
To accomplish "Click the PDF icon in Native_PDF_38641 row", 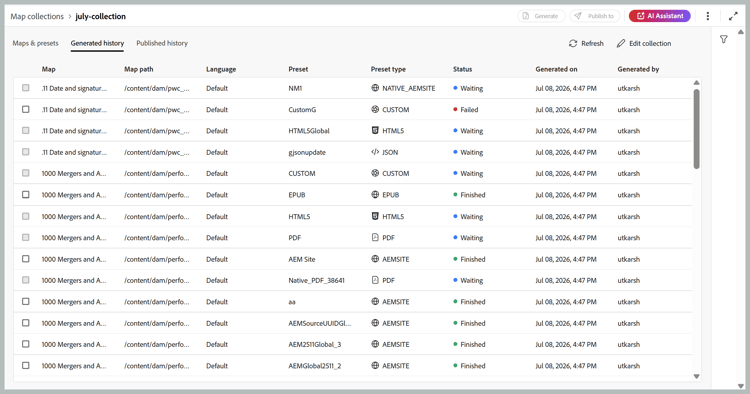I will 375,280.
